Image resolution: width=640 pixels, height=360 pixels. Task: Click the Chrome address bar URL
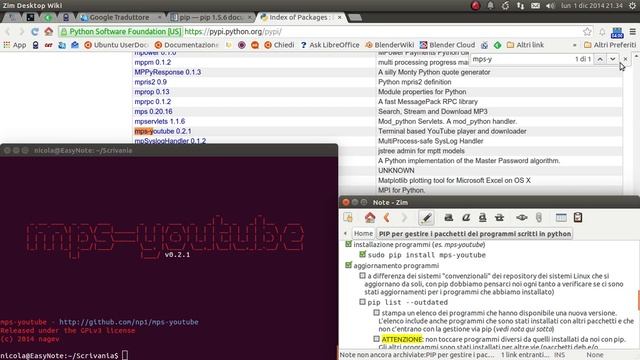point(233,31)
